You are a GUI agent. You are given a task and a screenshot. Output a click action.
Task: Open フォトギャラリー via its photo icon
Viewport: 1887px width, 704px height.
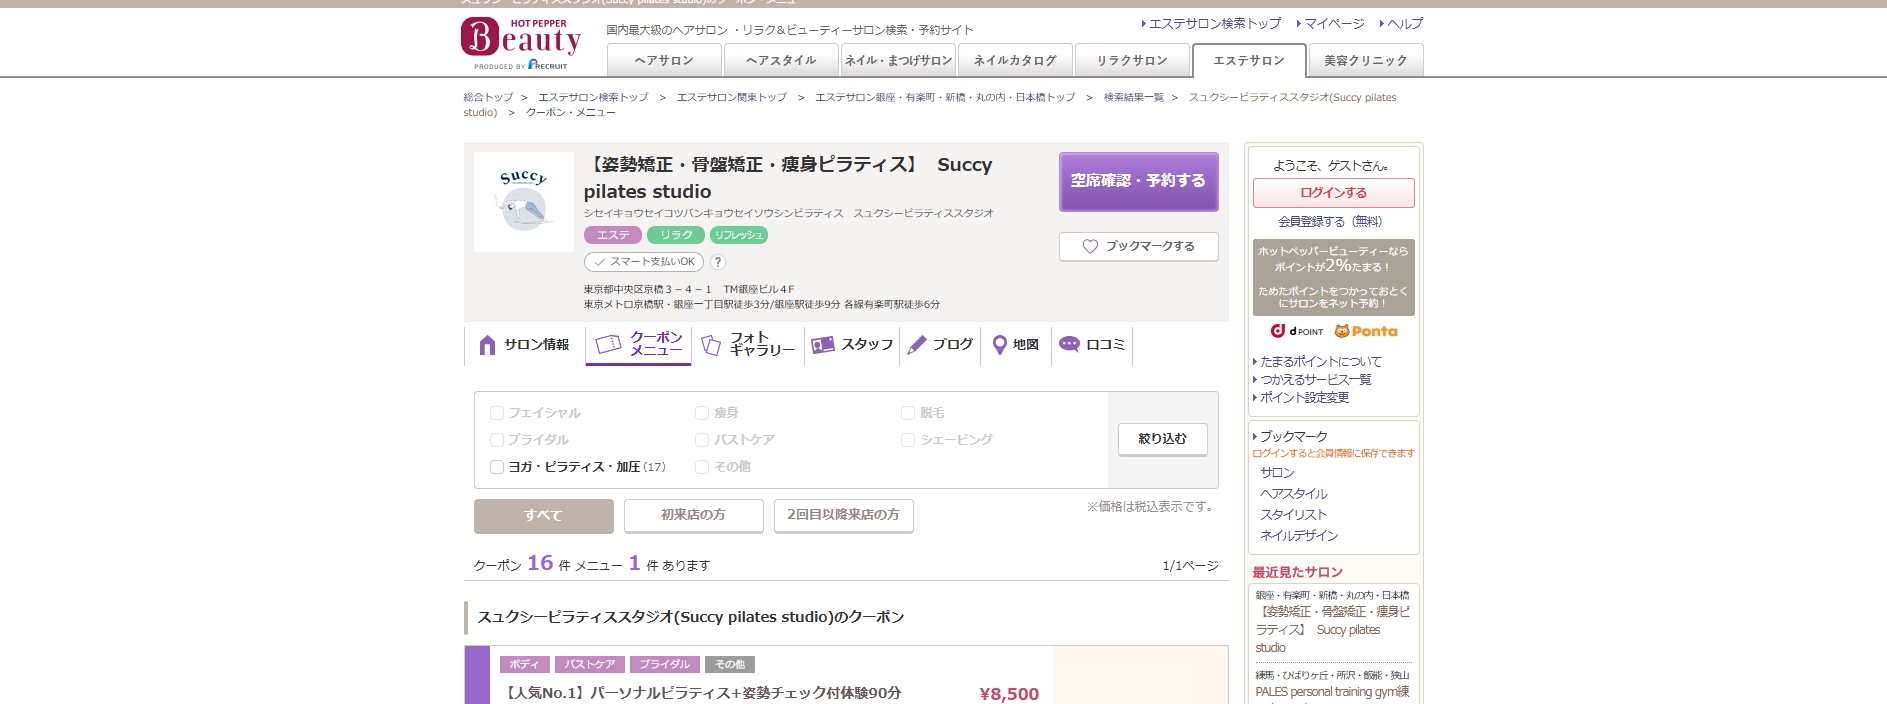[x=711, y=345]
